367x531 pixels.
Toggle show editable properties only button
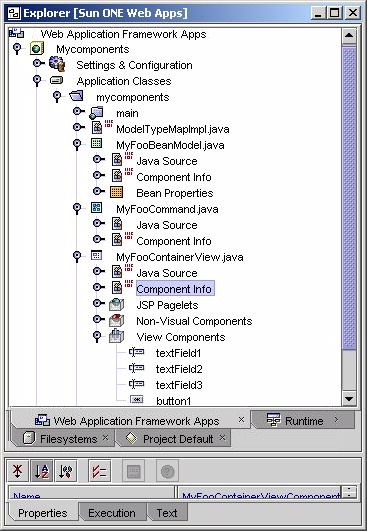pyautogui.click(x=99, y=470)
